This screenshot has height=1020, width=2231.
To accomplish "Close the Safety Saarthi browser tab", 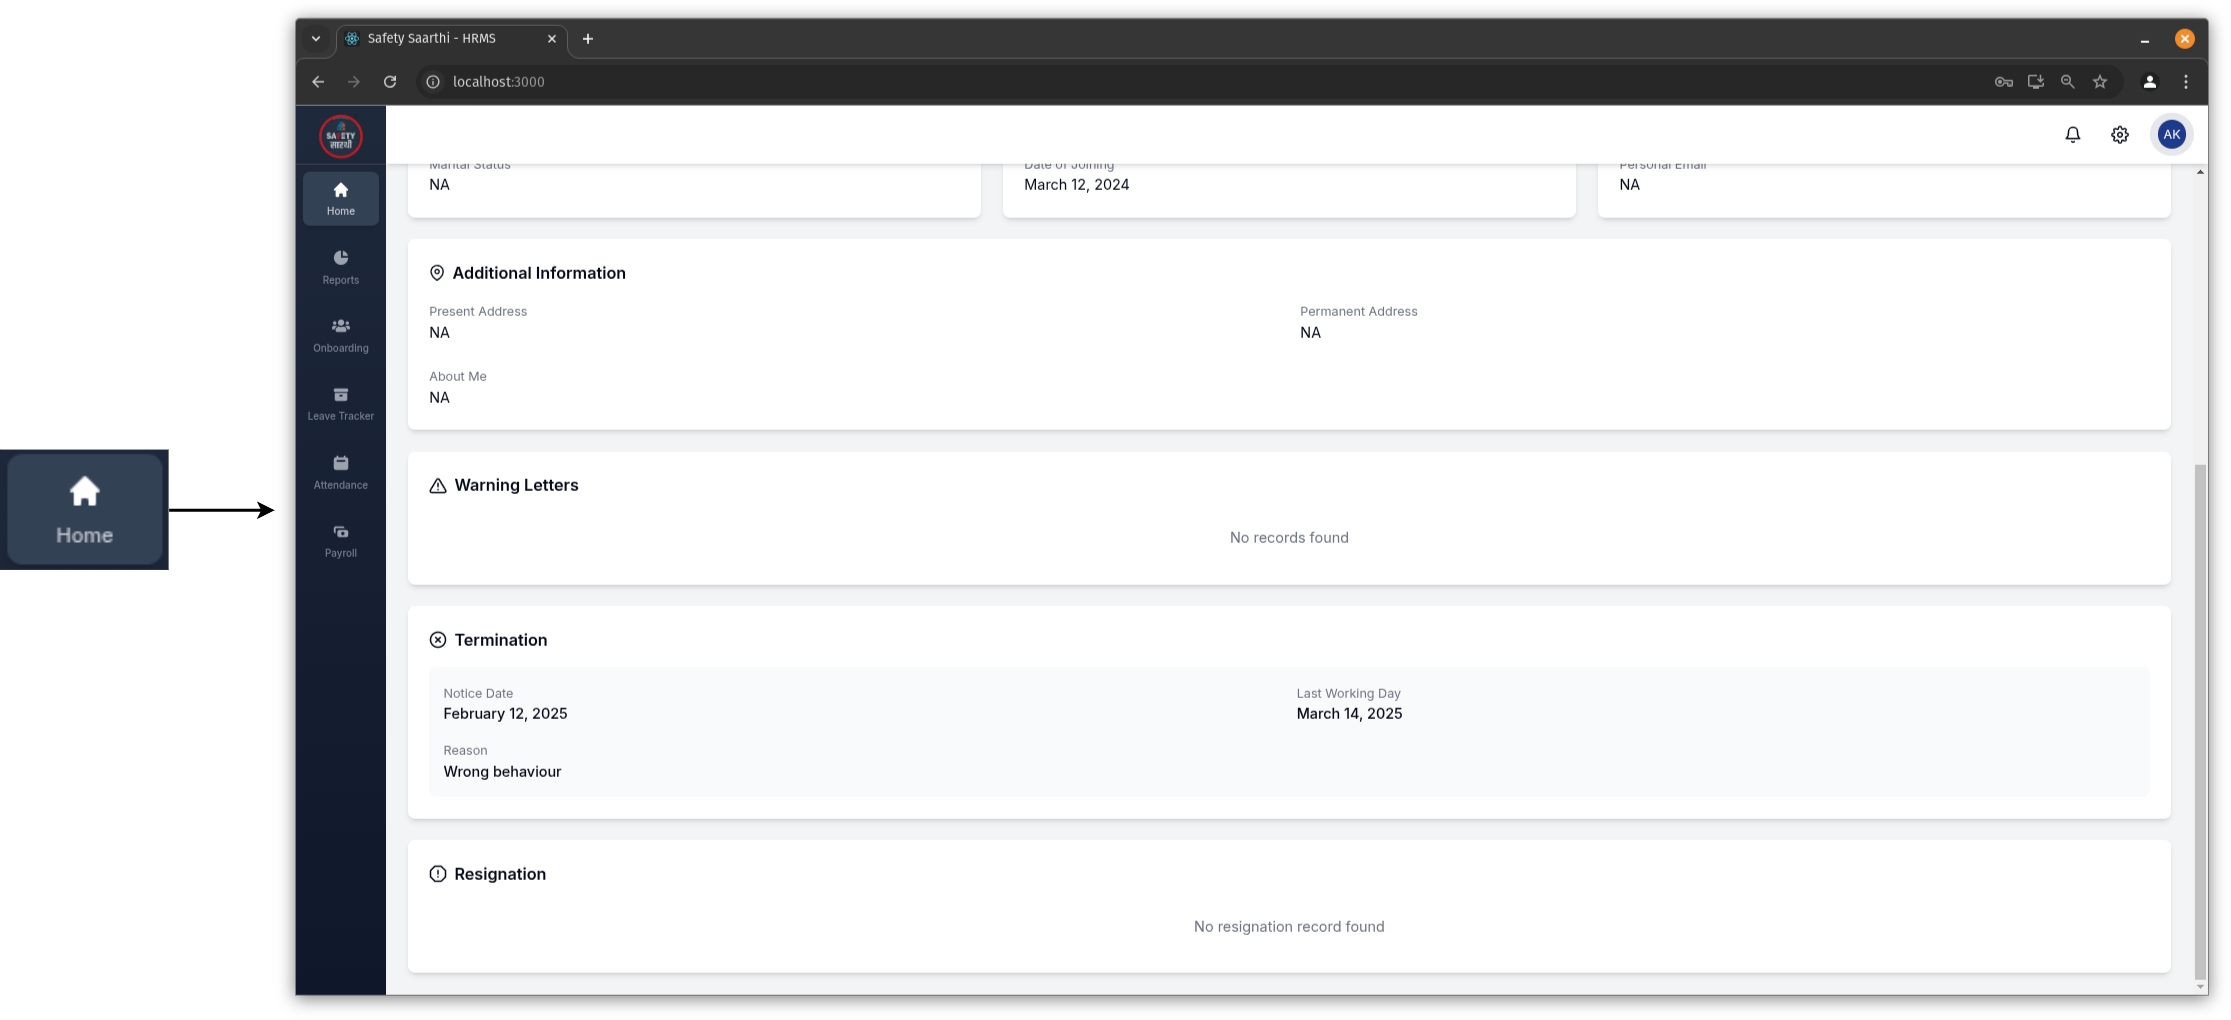I will (552, 39).
